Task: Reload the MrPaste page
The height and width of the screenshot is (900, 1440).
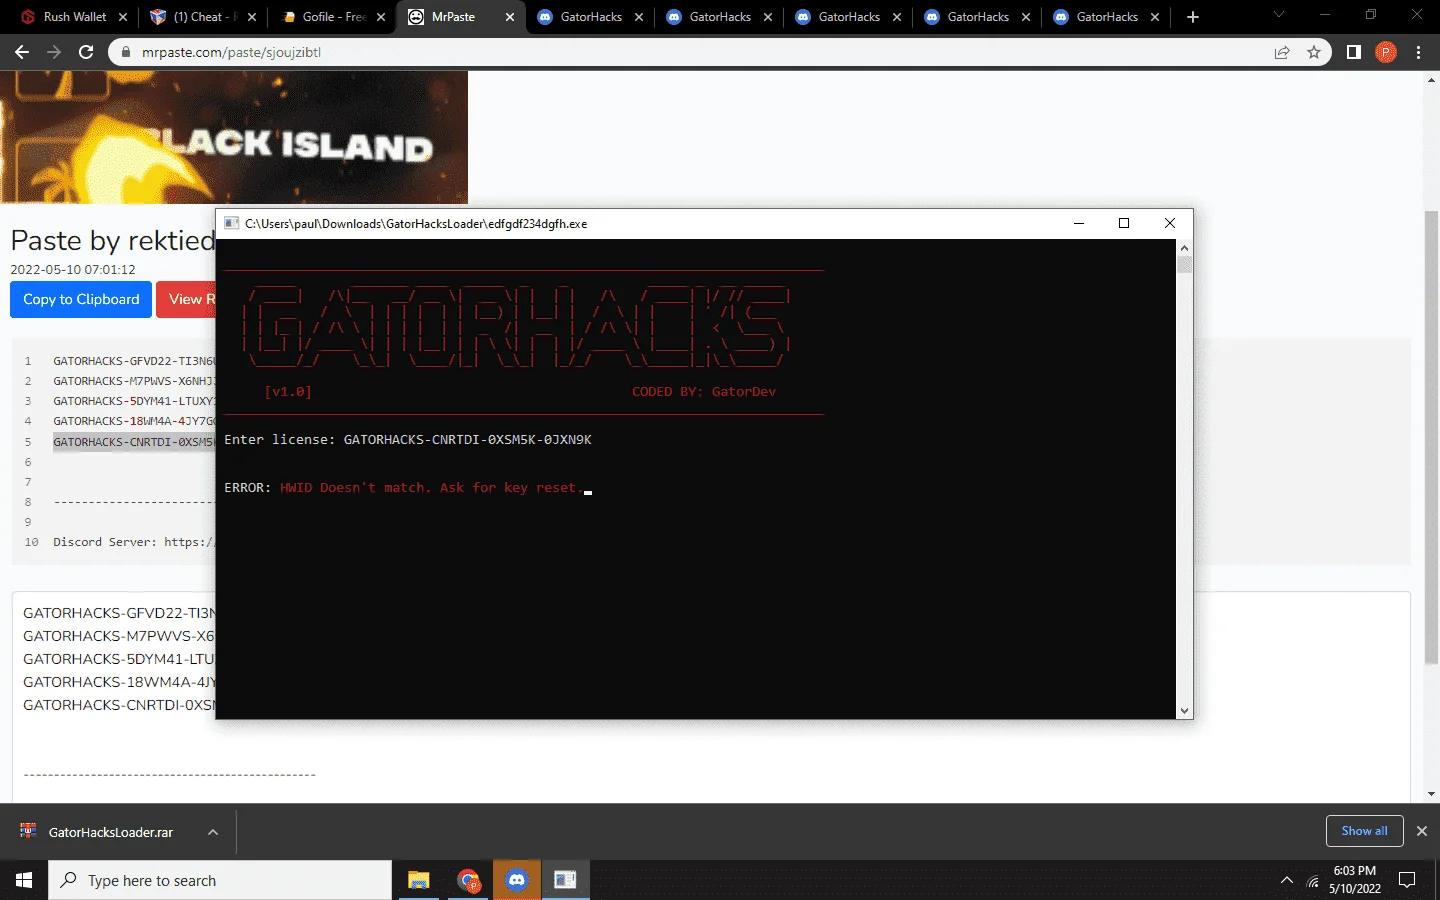Action: pyautogui.click(x=86, y=52)
